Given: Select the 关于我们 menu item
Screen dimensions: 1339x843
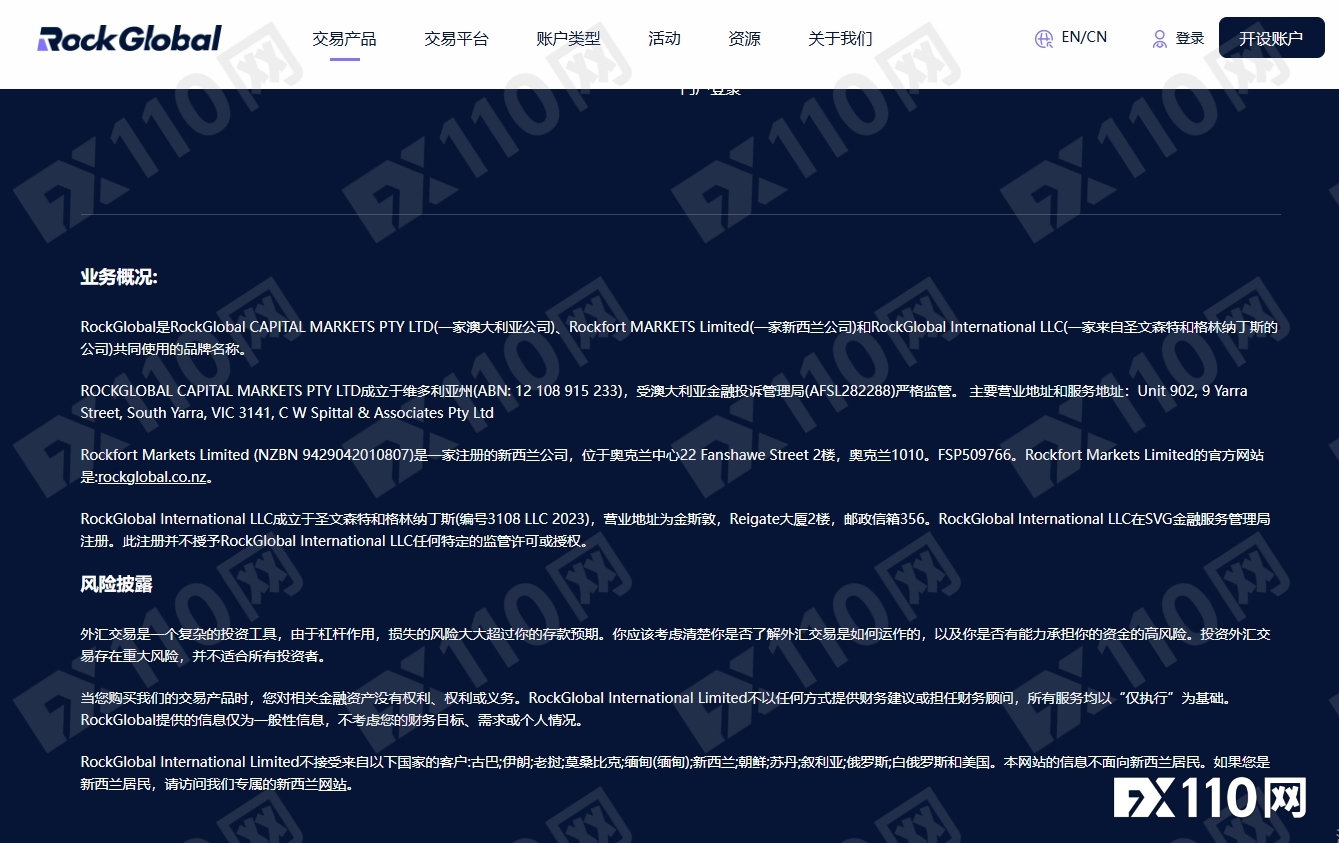Looking at the screenshot, I should point(840,38).
